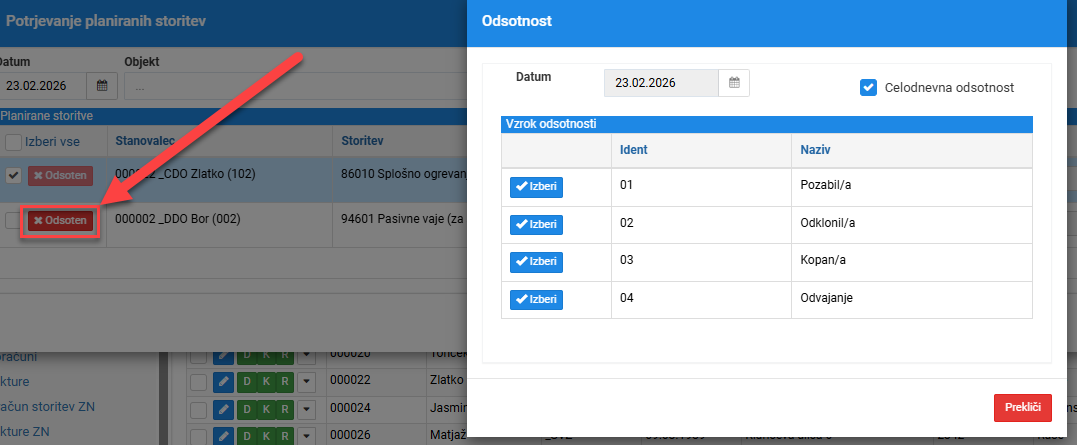The width and height of the screenshot is (1077, 445).
Task: Choose Izberi for reason 01 Pozabil/a
Action: (536, 187)
